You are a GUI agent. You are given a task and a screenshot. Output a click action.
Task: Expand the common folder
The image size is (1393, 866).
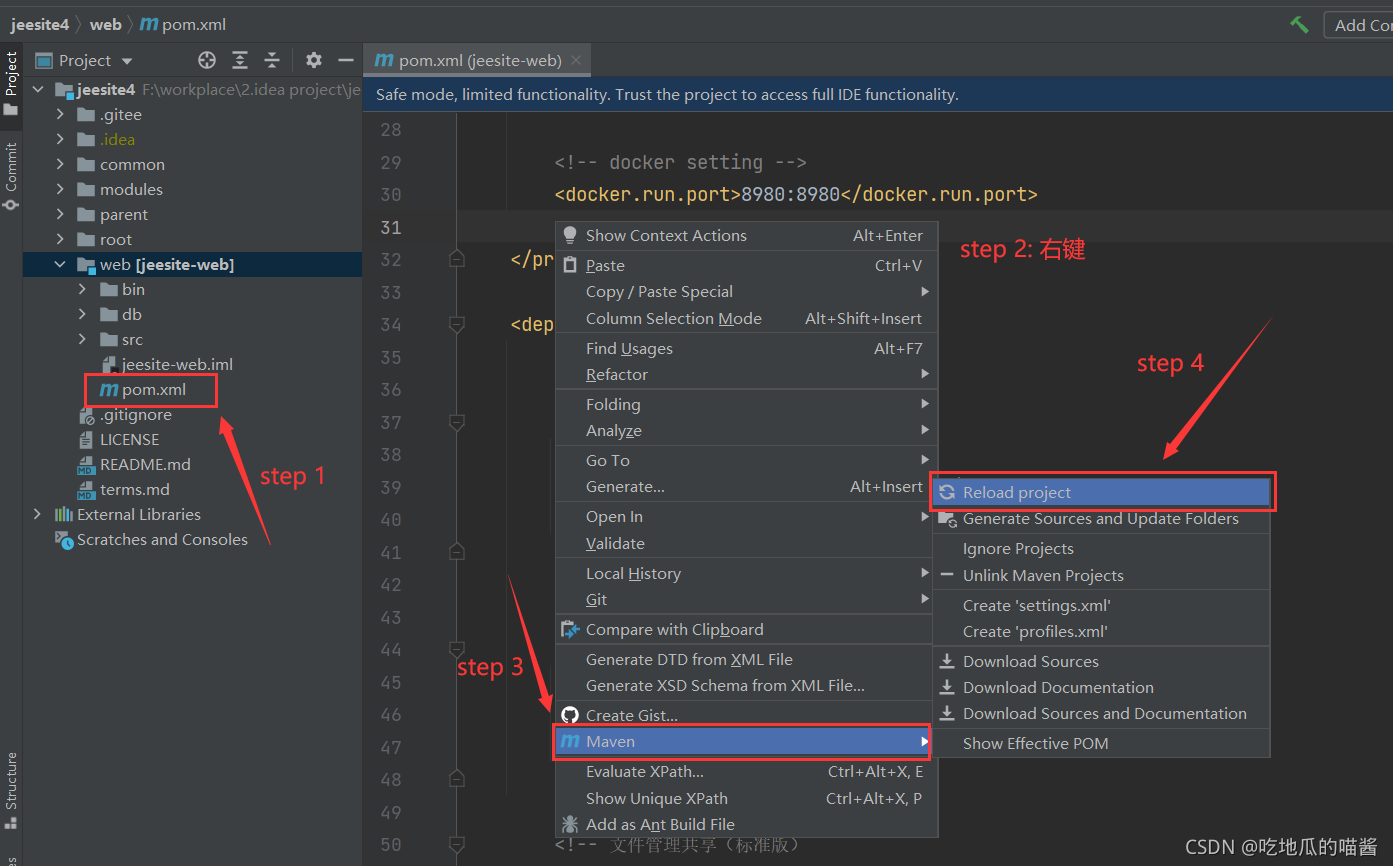(x=60, y=164)
